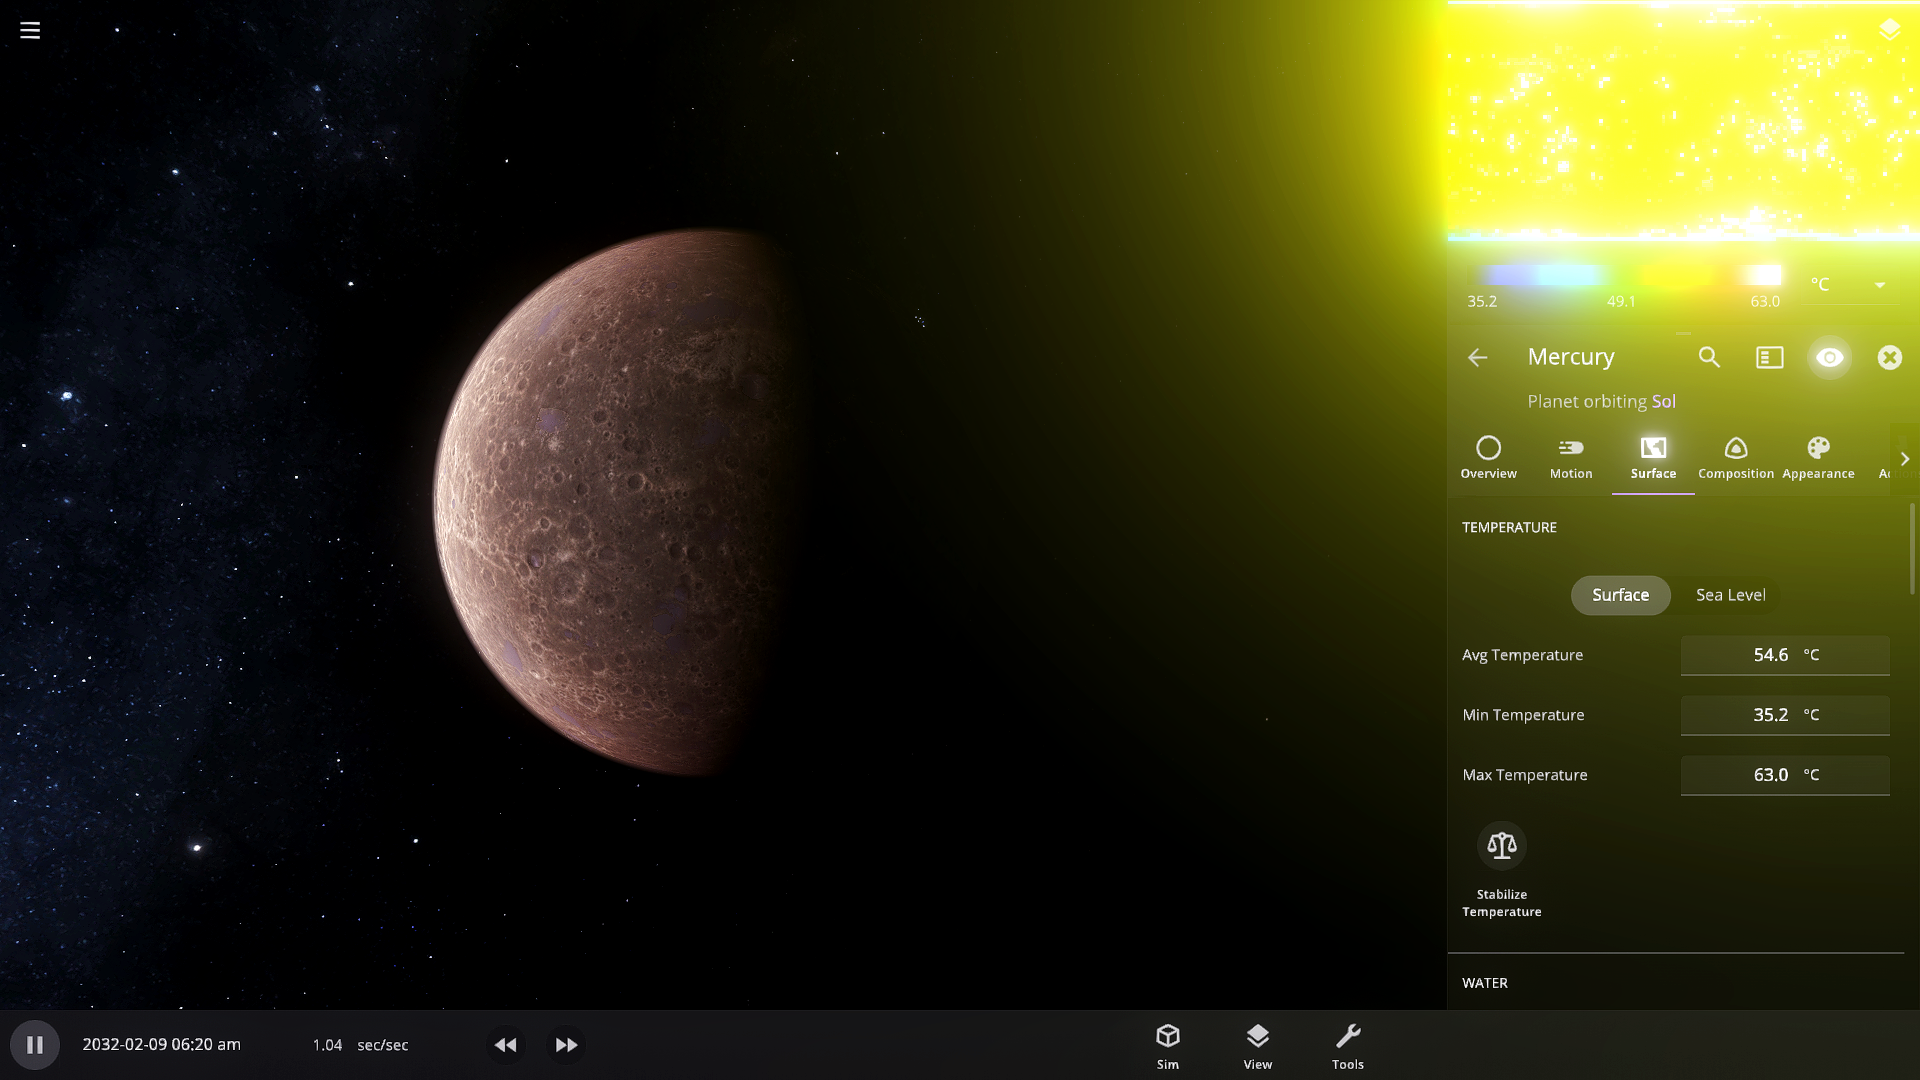Switch to the Motion tab
The height and width of the screenshot is (1080, 1920).
click(x=1570, y=458)
